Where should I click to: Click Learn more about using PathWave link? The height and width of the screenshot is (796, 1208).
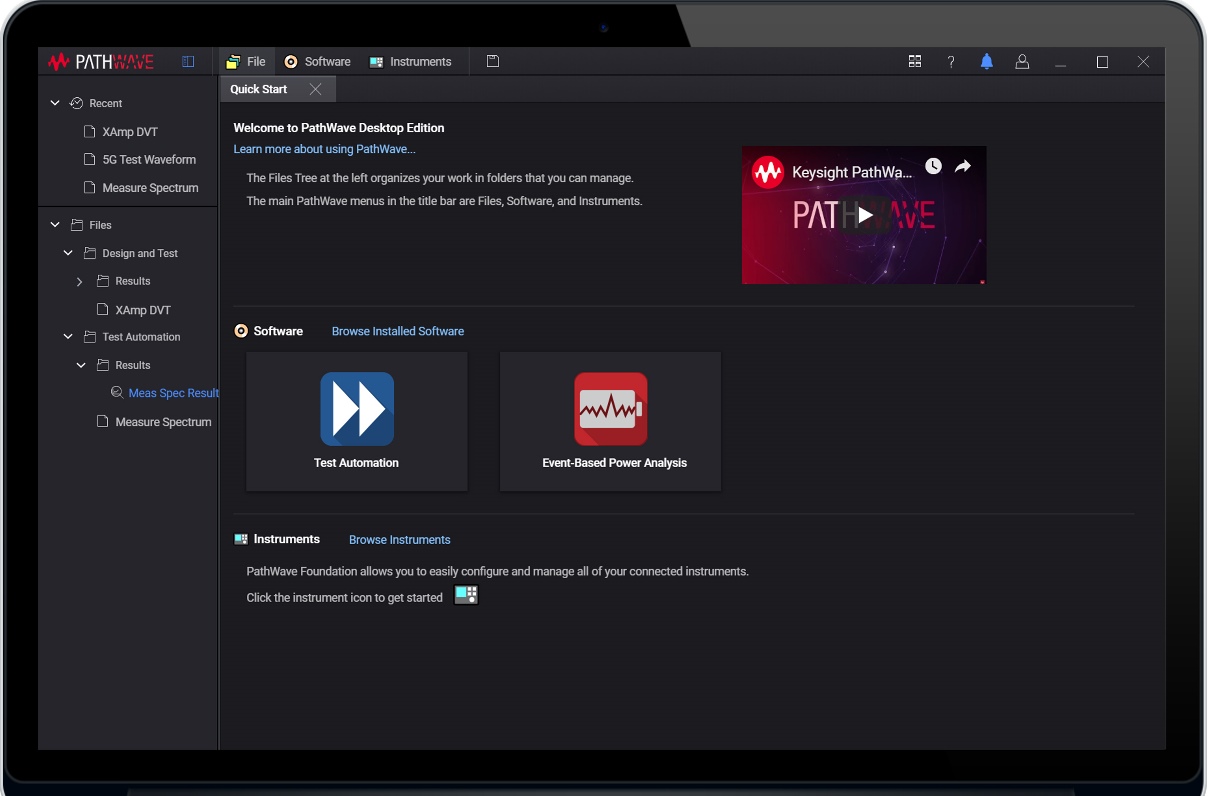[x=324, y=149]
